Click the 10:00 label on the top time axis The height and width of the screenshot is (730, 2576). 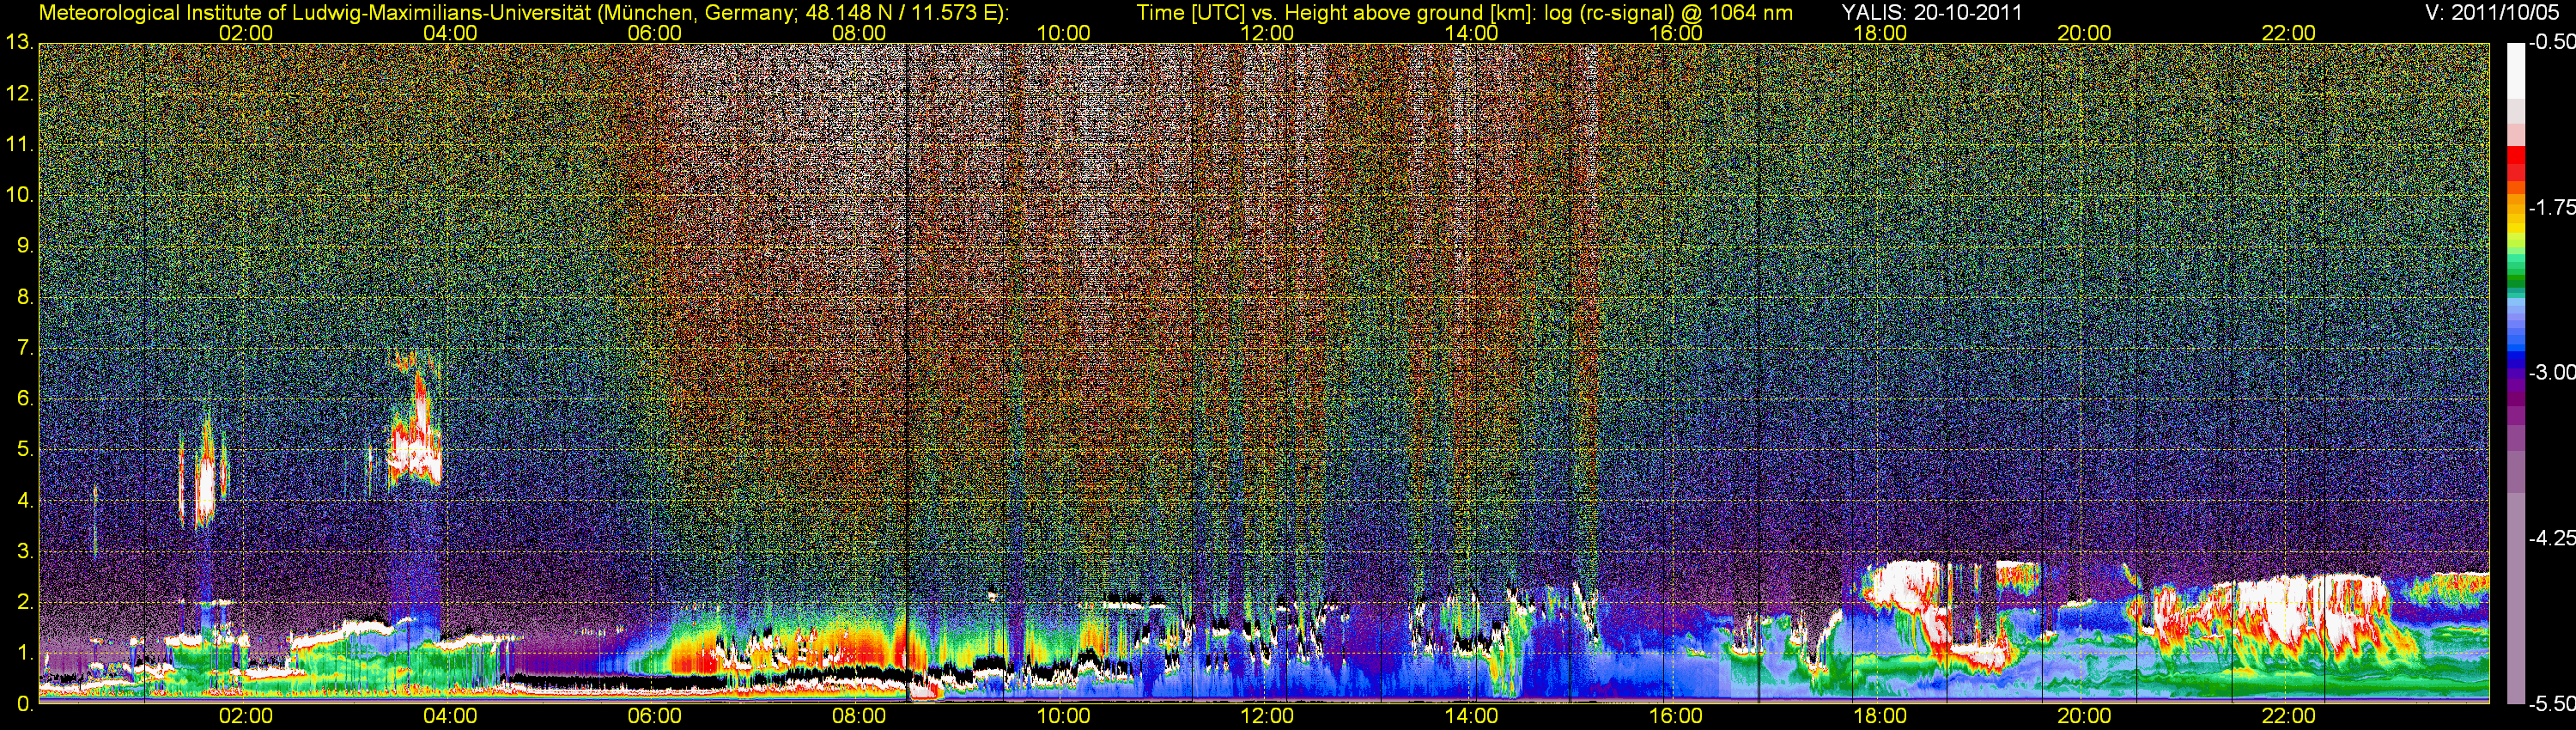1063,33
